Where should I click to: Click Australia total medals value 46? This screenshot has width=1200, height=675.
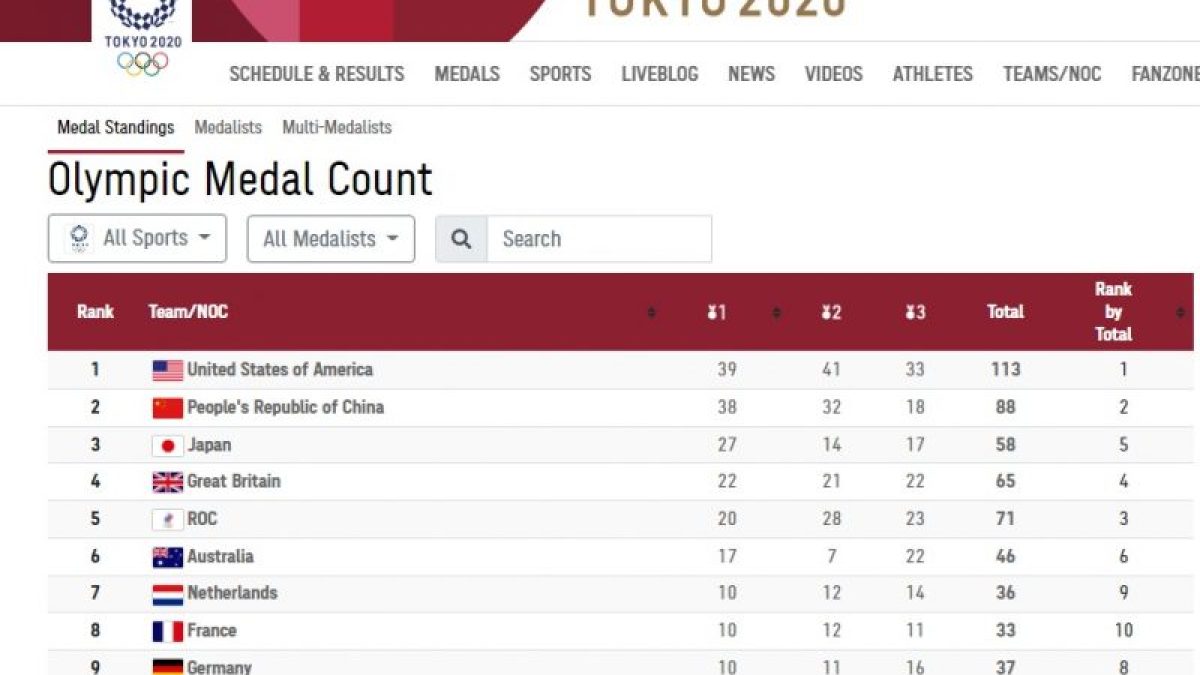click(1006, 557)
